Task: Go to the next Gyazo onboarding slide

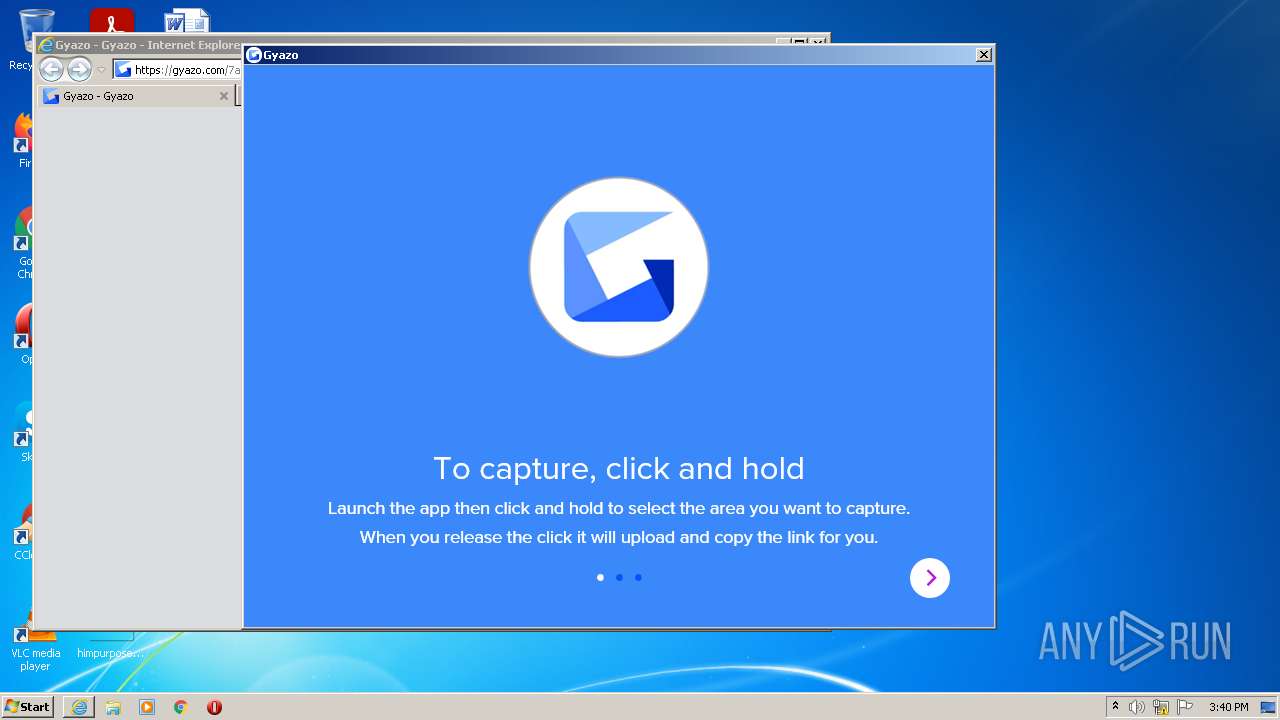Action: tap(930, 578)
